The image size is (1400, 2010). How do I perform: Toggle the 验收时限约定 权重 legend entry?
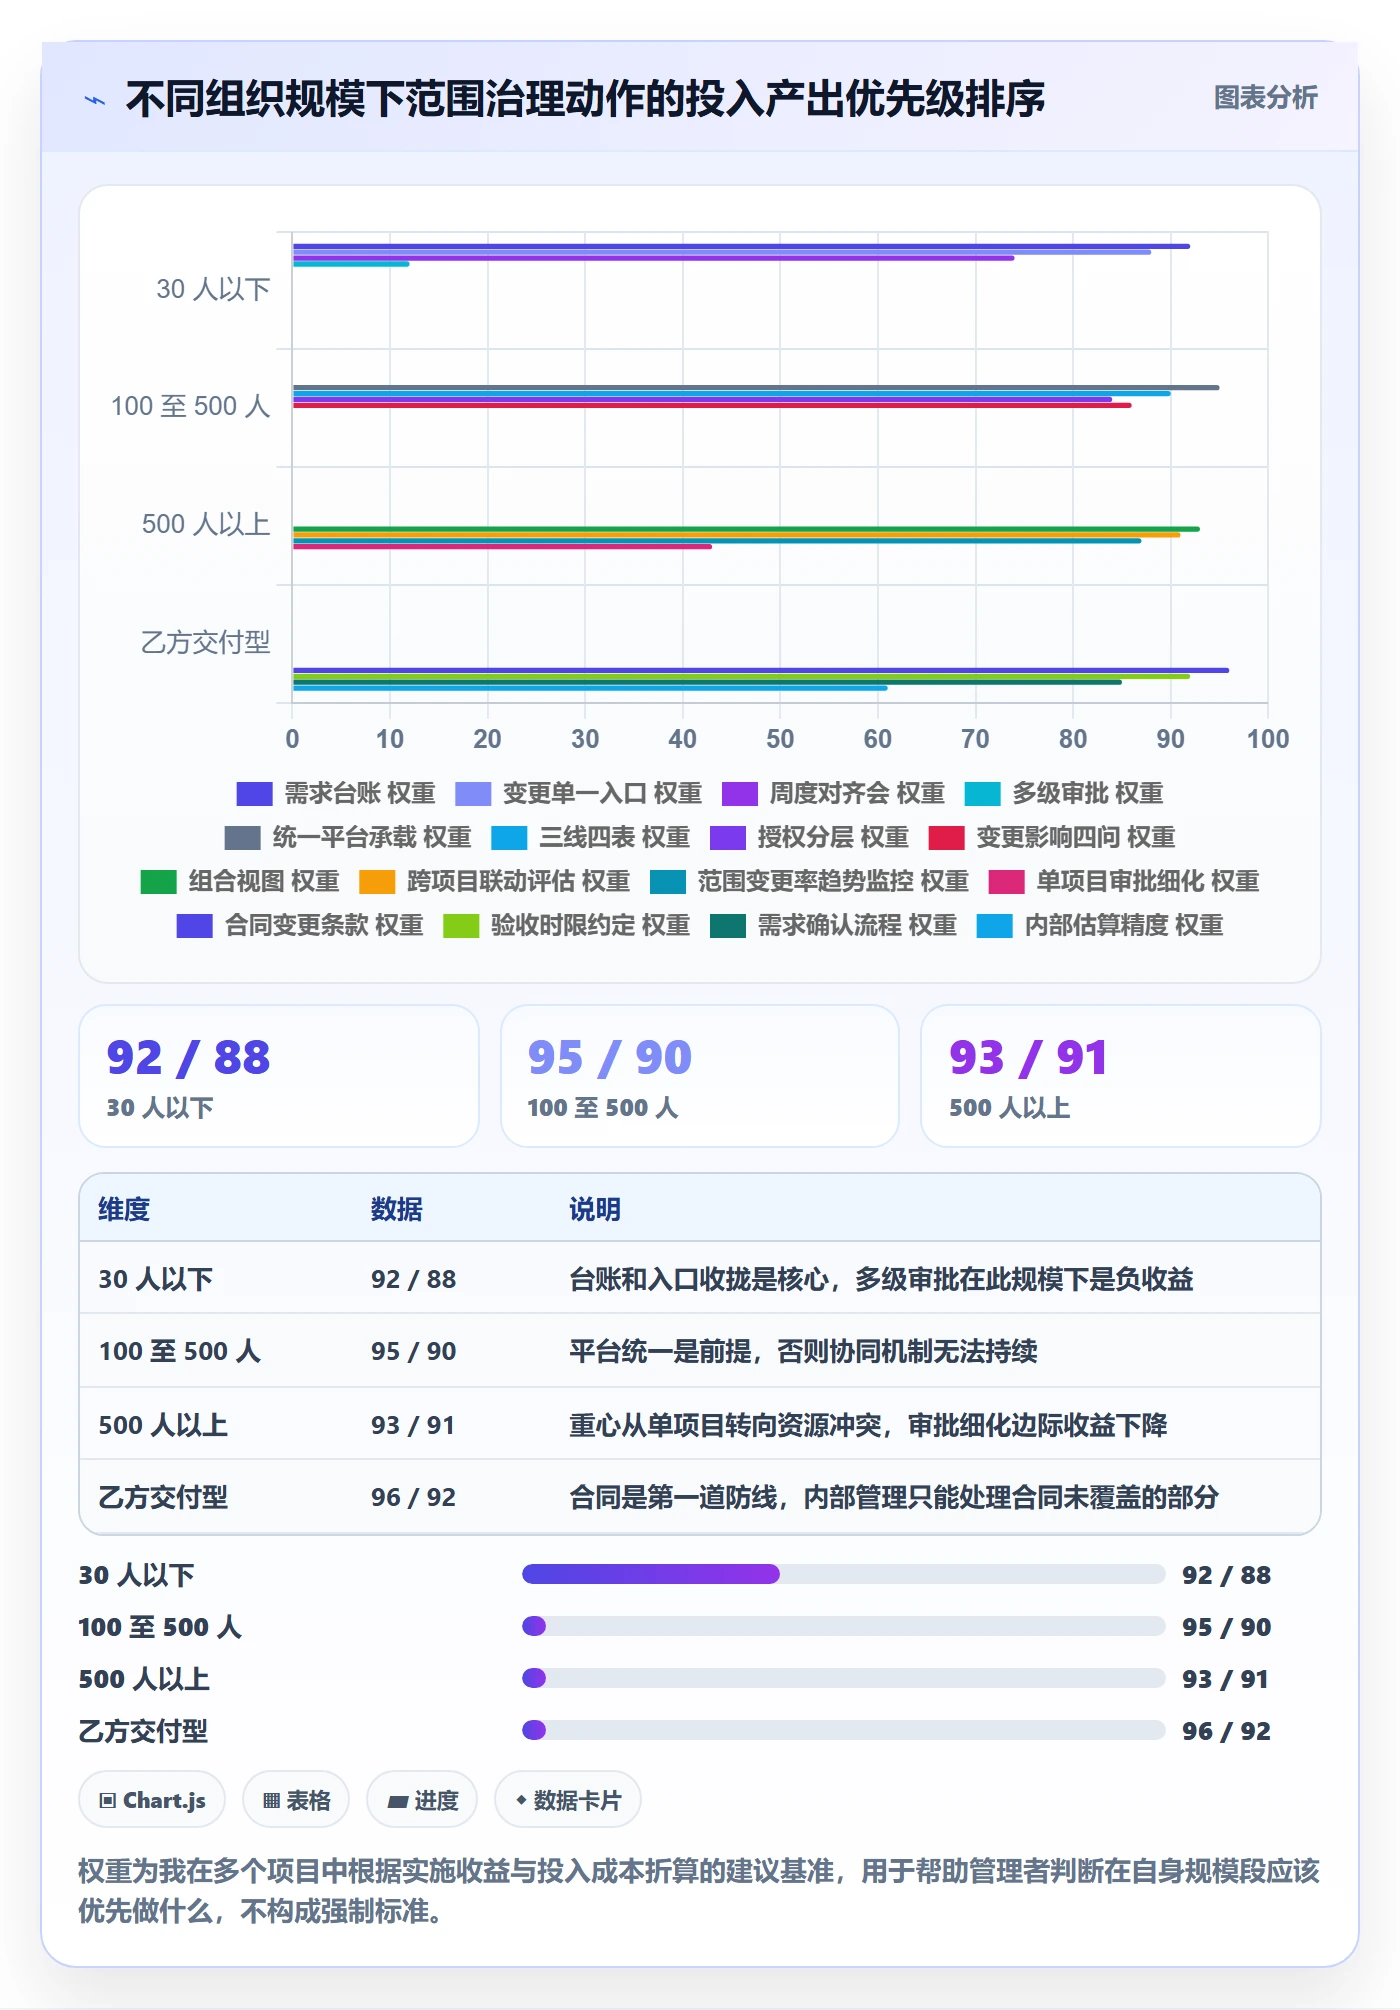click(567, 926)
